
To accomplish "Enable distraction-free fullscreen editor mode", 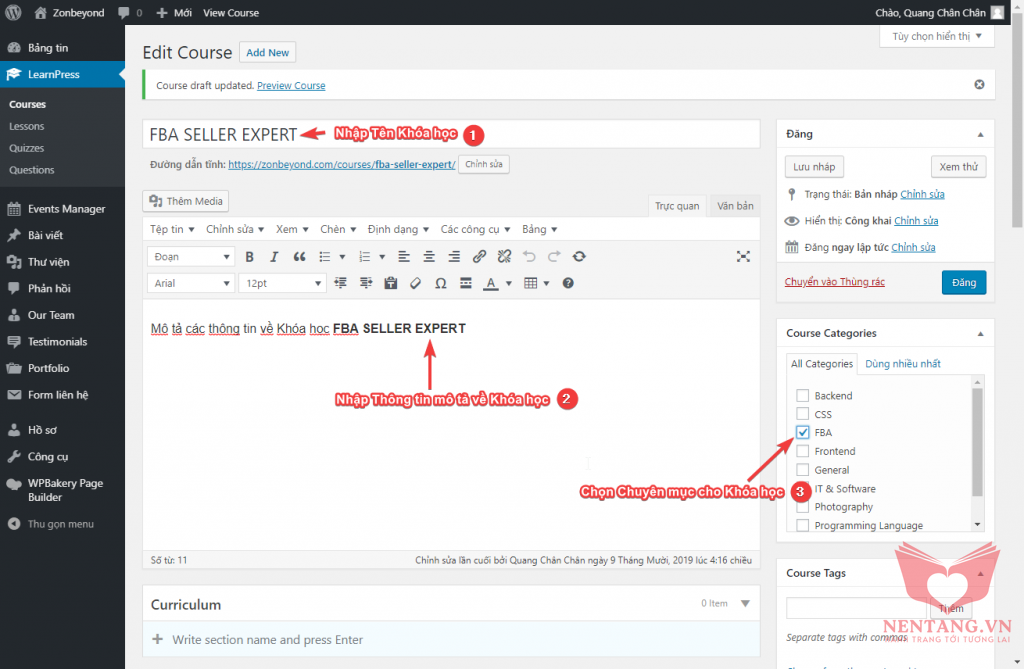I will tap(743, 257).
